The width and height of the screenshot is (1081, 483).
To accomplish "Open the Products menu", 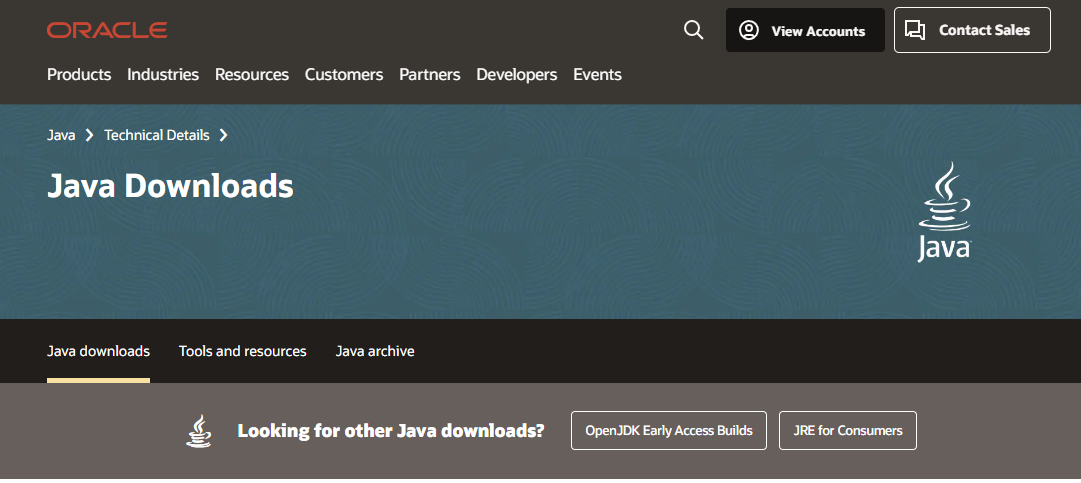I will pyautogui.click(x=79, y=74).
